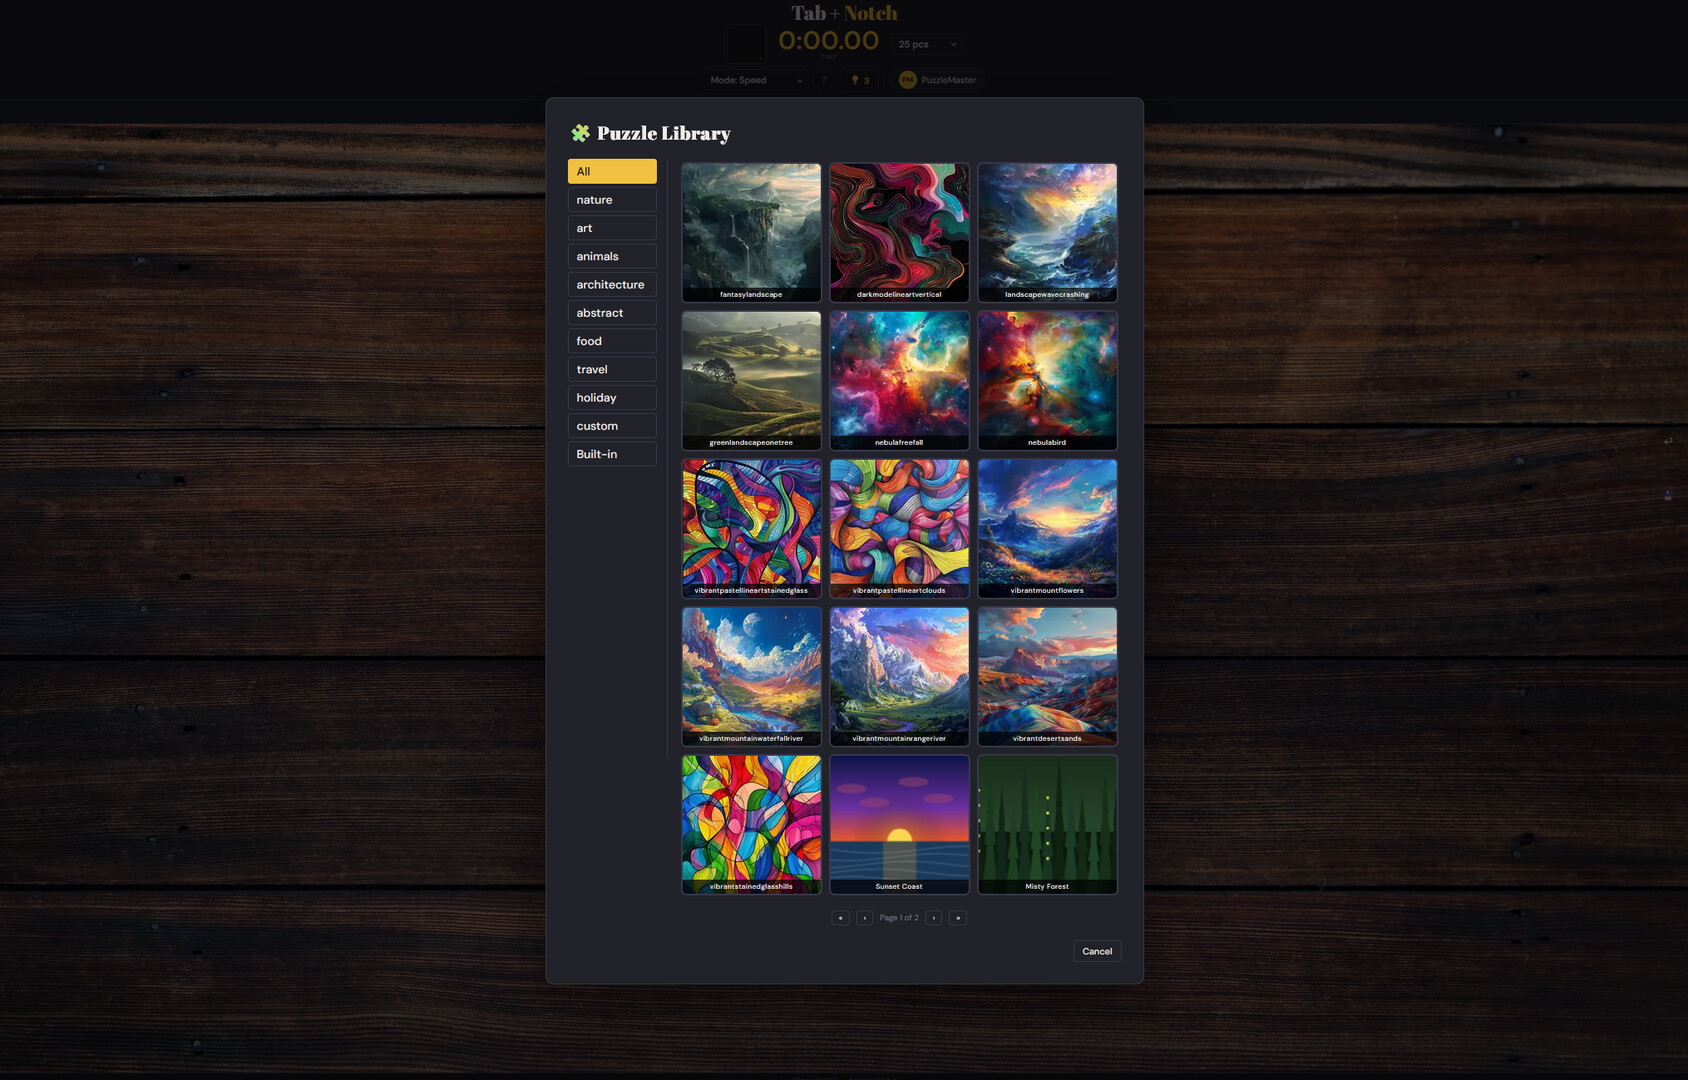Open the piece count dropdown

point(927,44)
